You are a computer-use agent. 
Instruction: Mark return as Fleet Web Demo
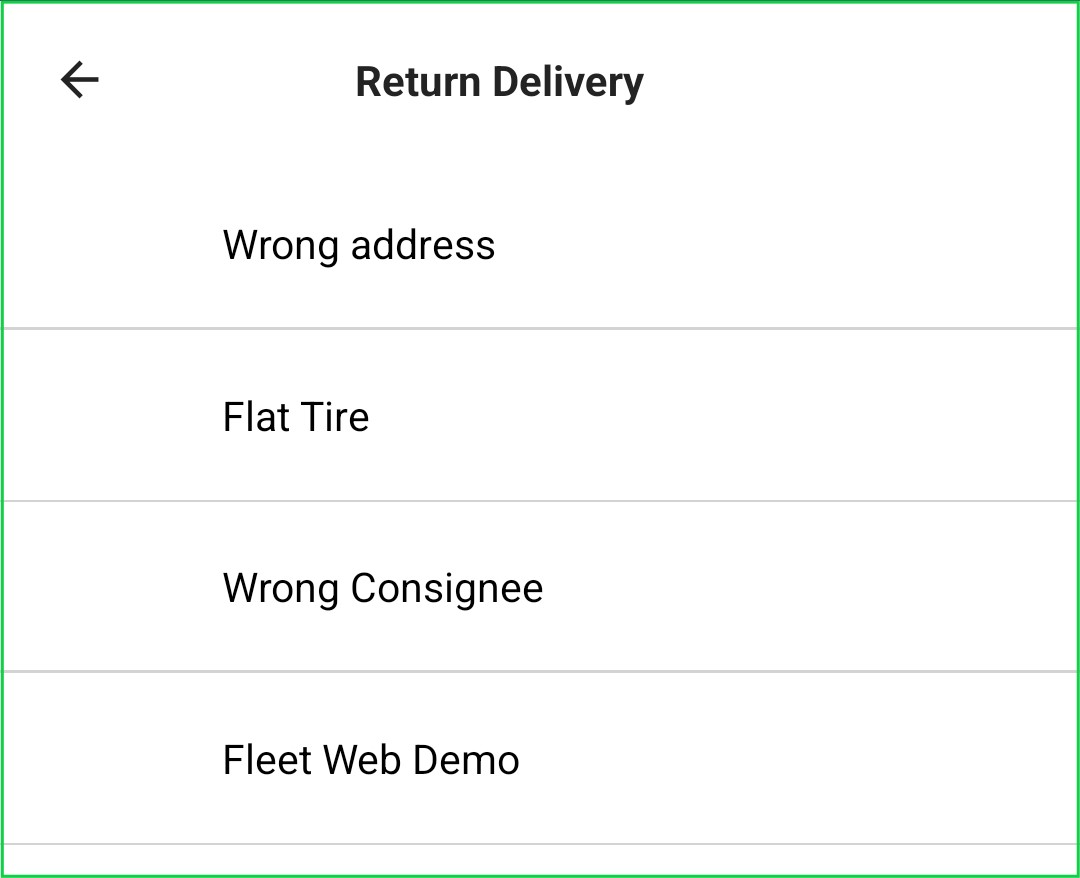click(x=371, y=760)
